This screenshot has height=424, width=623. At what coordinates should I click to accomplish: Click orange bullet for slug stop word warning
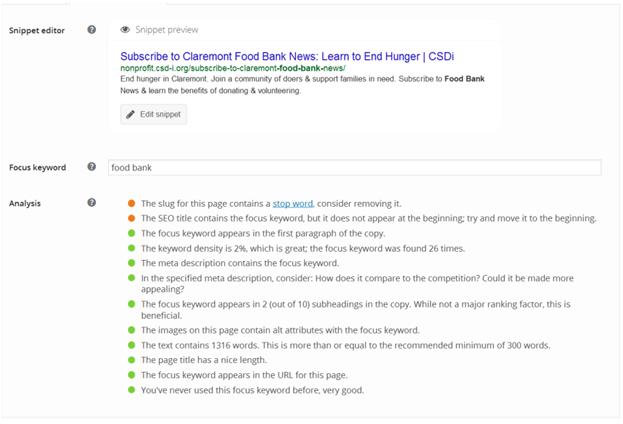tap(132, 203)
